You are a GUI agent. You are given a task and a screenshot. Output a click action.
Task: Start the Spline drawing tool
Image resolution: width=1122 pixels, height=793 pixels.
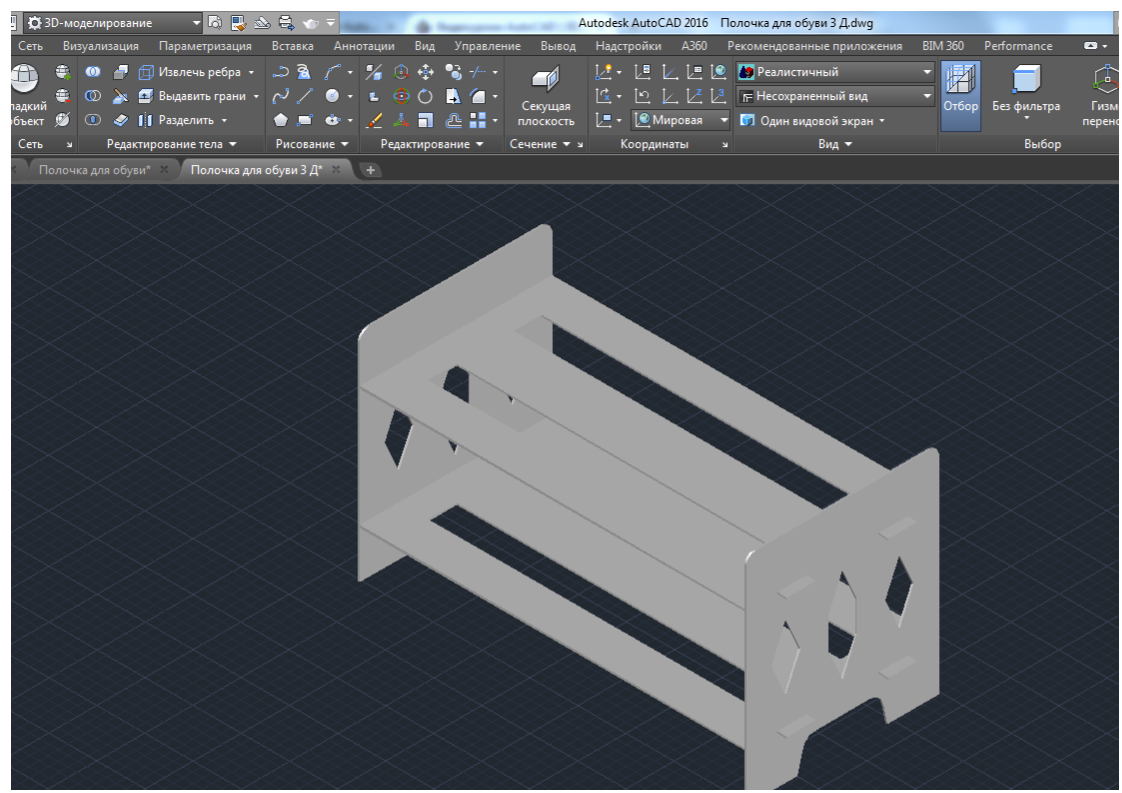280,96
